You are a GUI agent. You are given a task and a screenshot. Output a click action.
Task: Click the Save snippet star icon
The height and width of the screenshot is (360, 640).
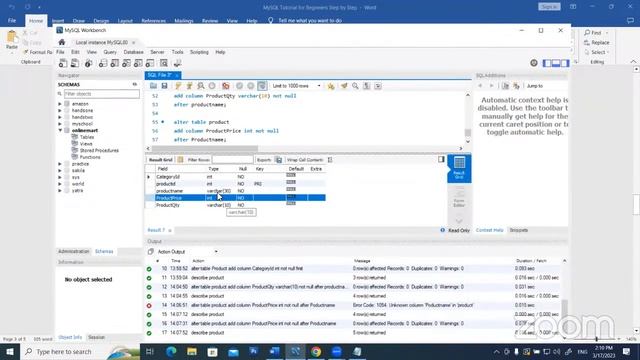point(331,86)
